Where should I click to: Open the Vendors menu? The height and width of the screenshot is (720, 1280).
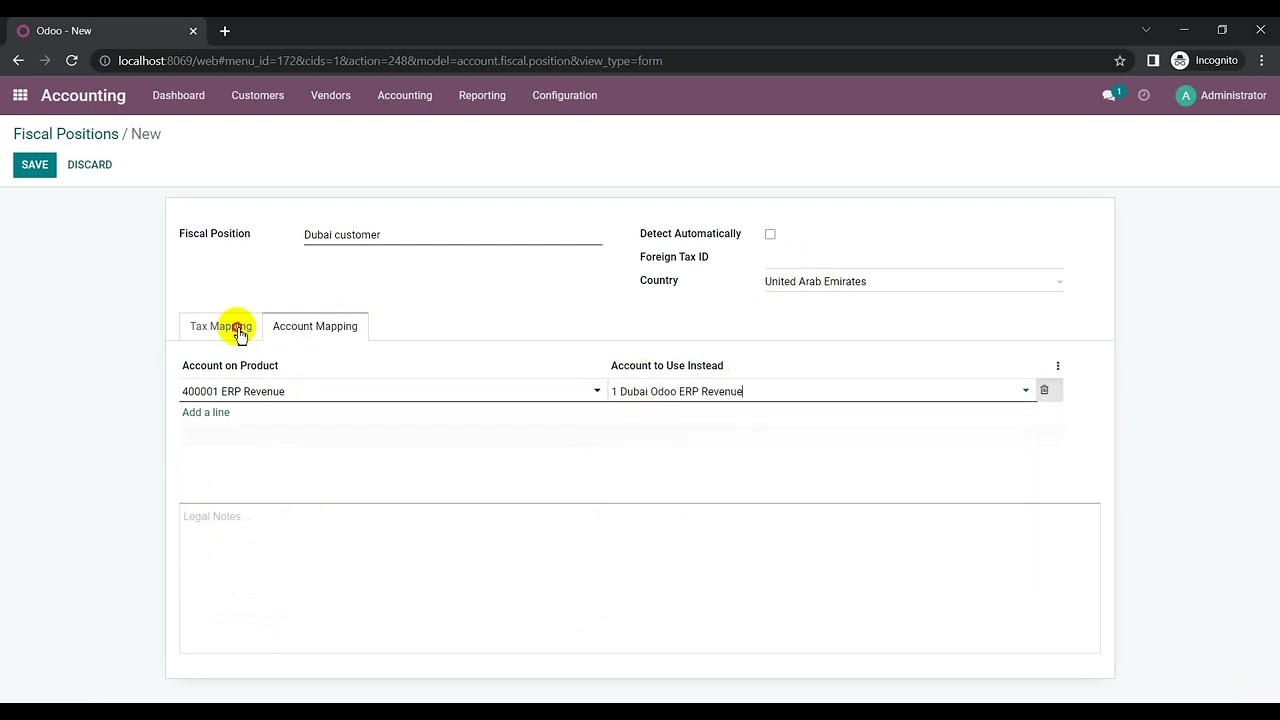330,95
